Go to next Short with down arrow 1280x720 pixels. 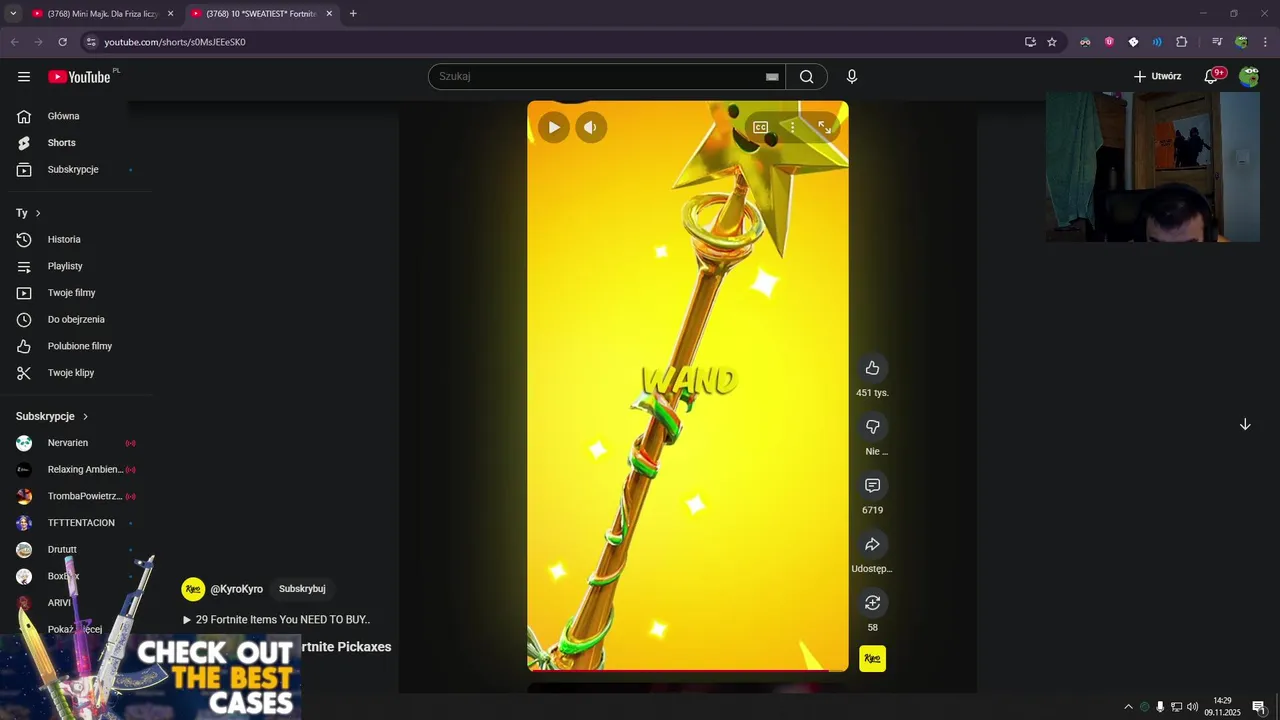point(1245,425)
